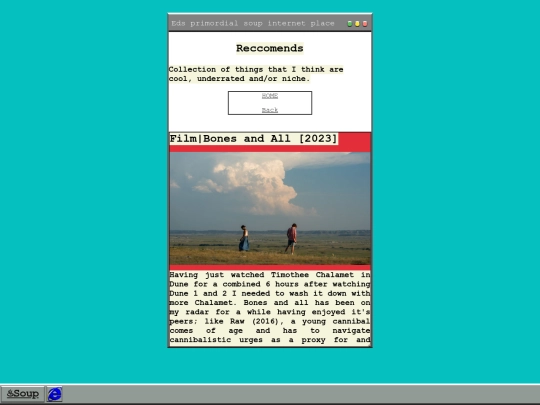Click the yellow window control dot
Image resolution: width=540 pixels, height=405 pixels.
[357, 24]
